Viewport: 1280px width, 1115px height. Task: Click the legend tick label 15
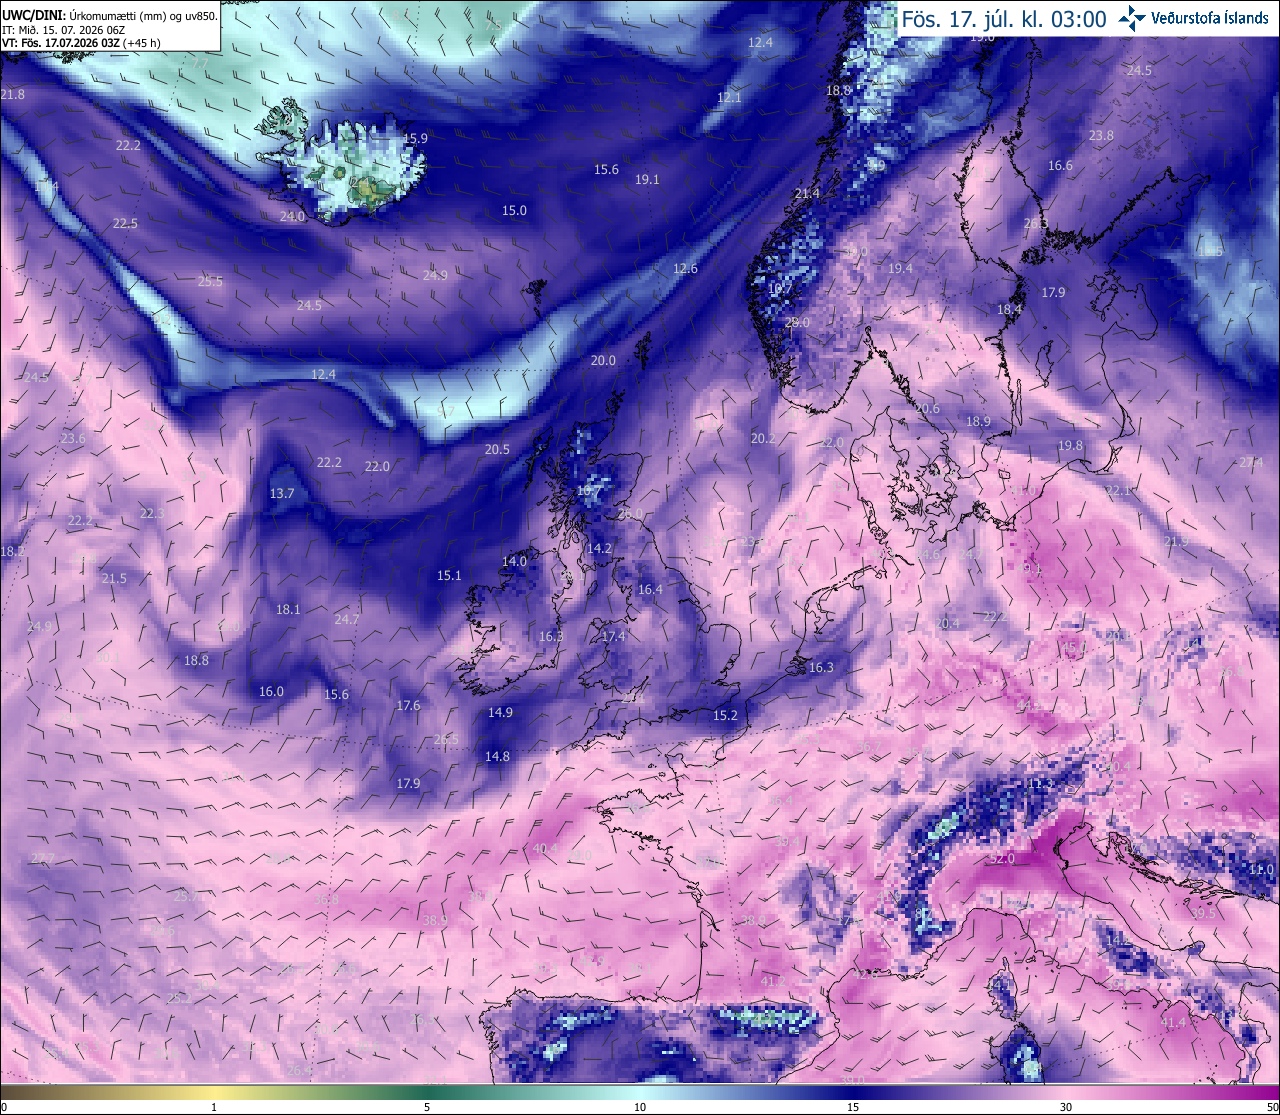[853, 1107]
